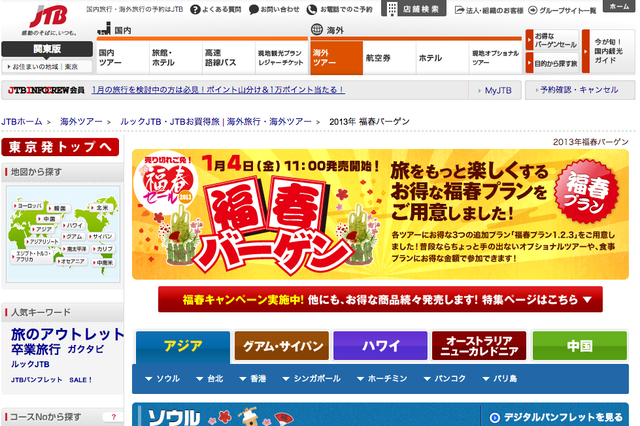Select エジプト・トルコ・アフリカ on the map
Viewport: 640px width, 426px height.
pos(32,256)
